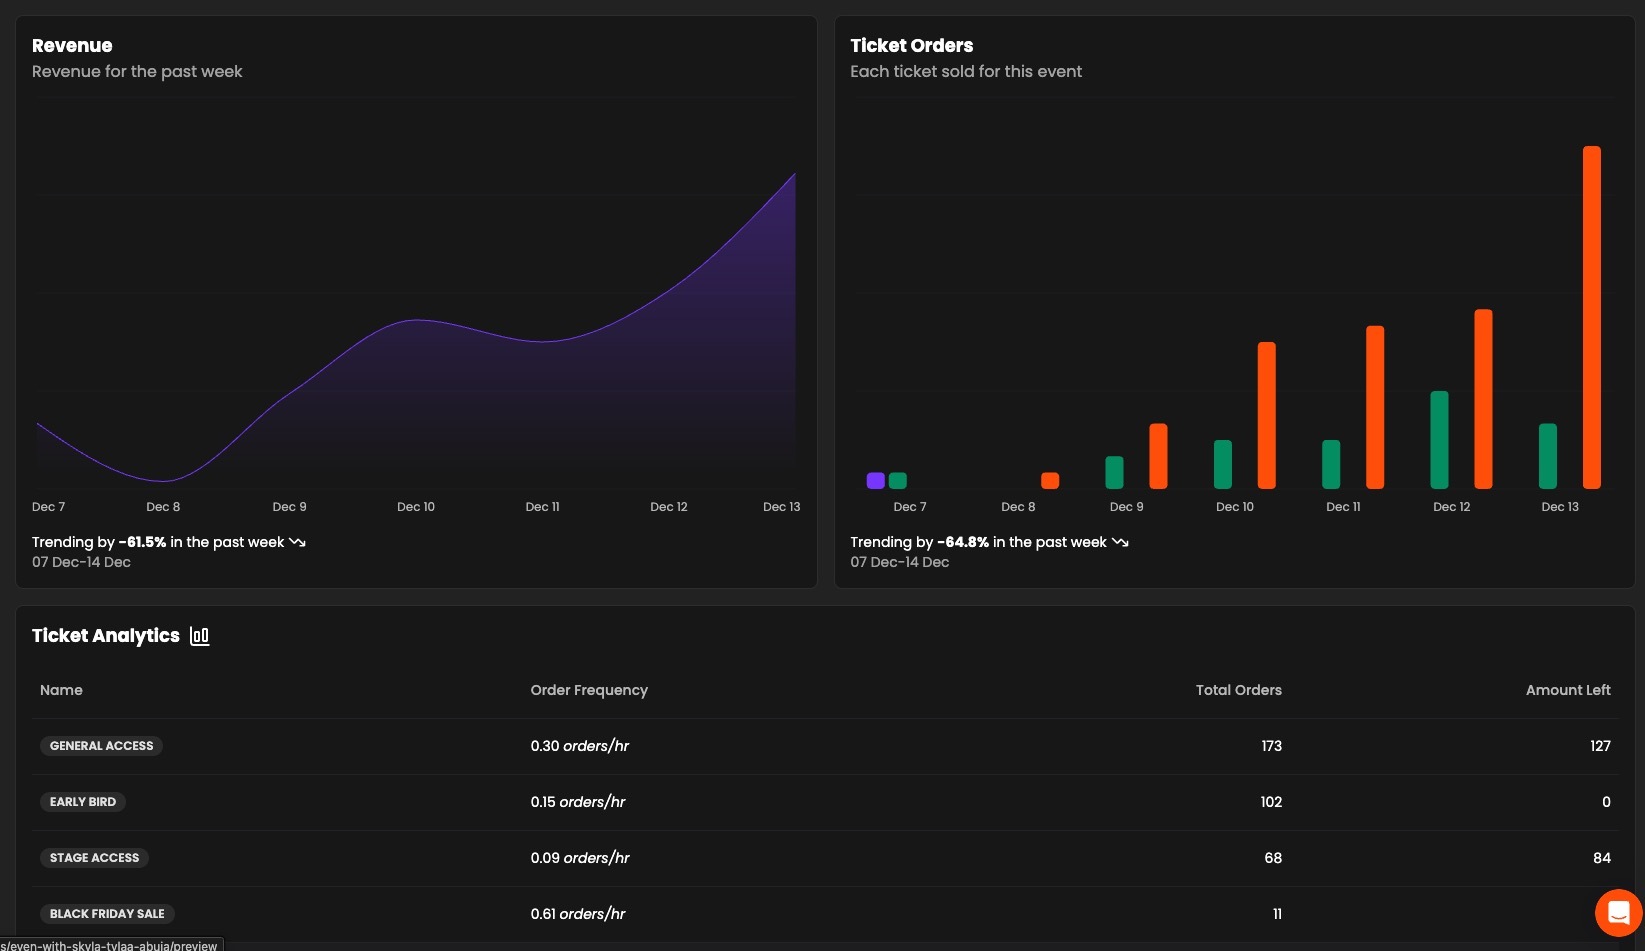Select the EARLY BIRD ticket badge
This screenshot has width=1645, height=951.
pos(83,801)
